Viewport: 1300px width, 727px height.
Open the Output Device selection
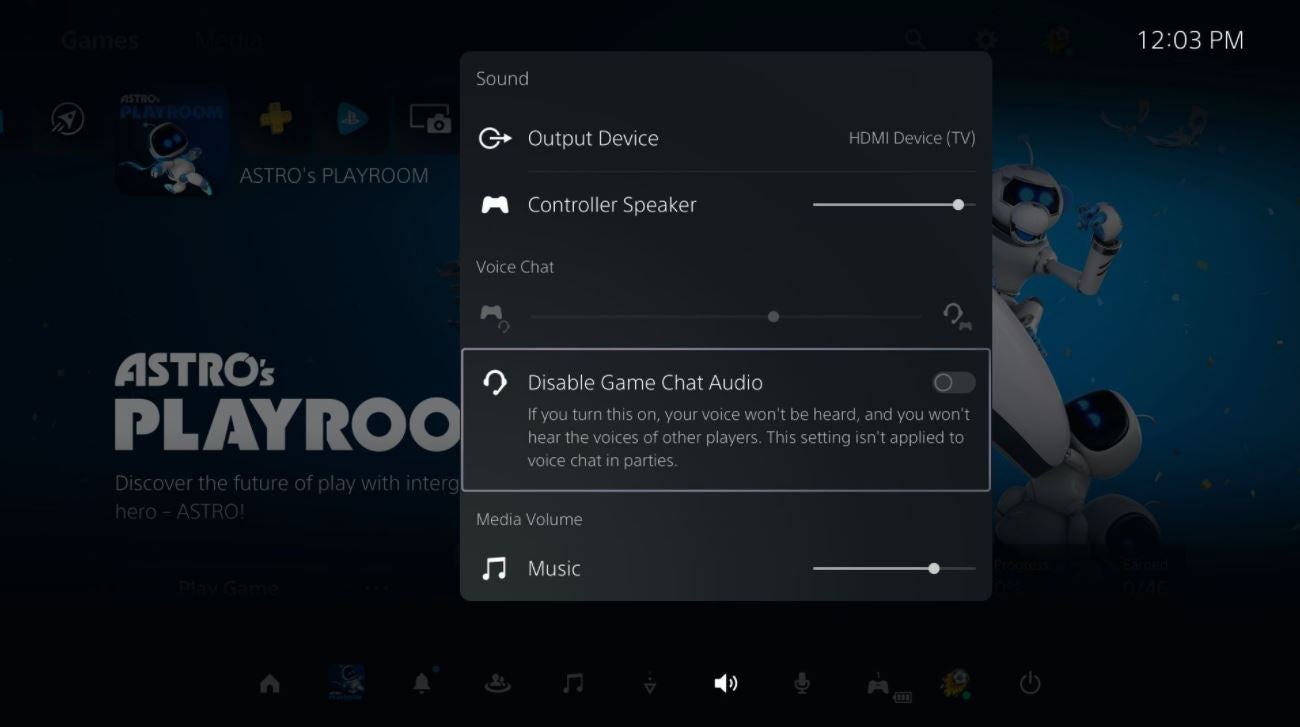tap(593, 139)
